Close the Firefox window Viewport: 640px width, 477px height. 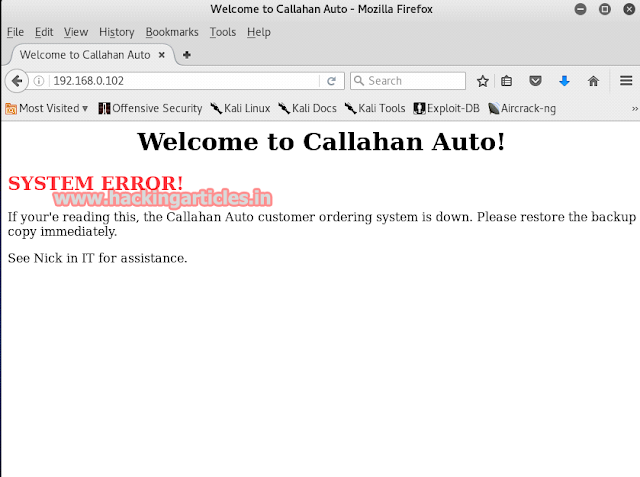629,9
